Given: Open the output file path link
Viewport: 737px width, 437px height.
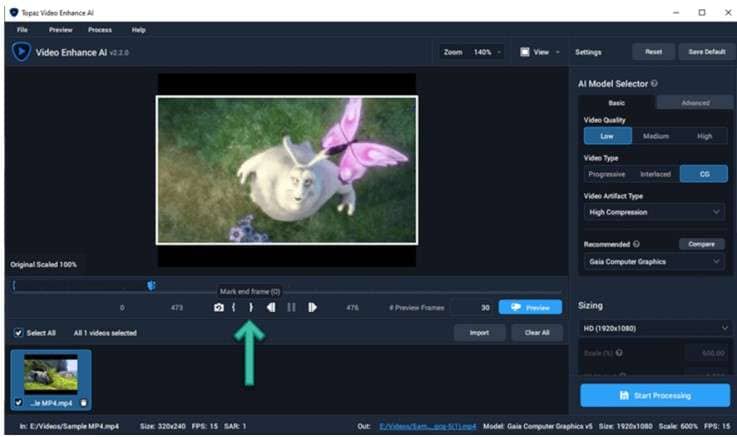Looking at the screenshot, I should pyautogui.click(x=427, y=426).
